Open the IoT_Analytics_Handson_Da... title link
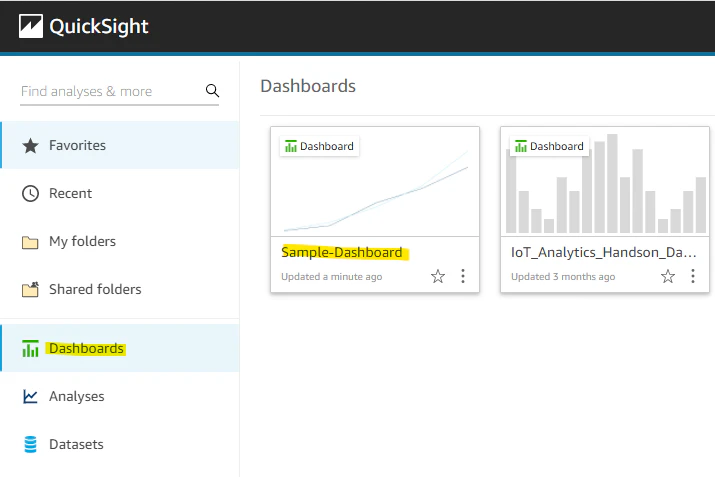Screen dimensions: 715x477 click(603, 252)
